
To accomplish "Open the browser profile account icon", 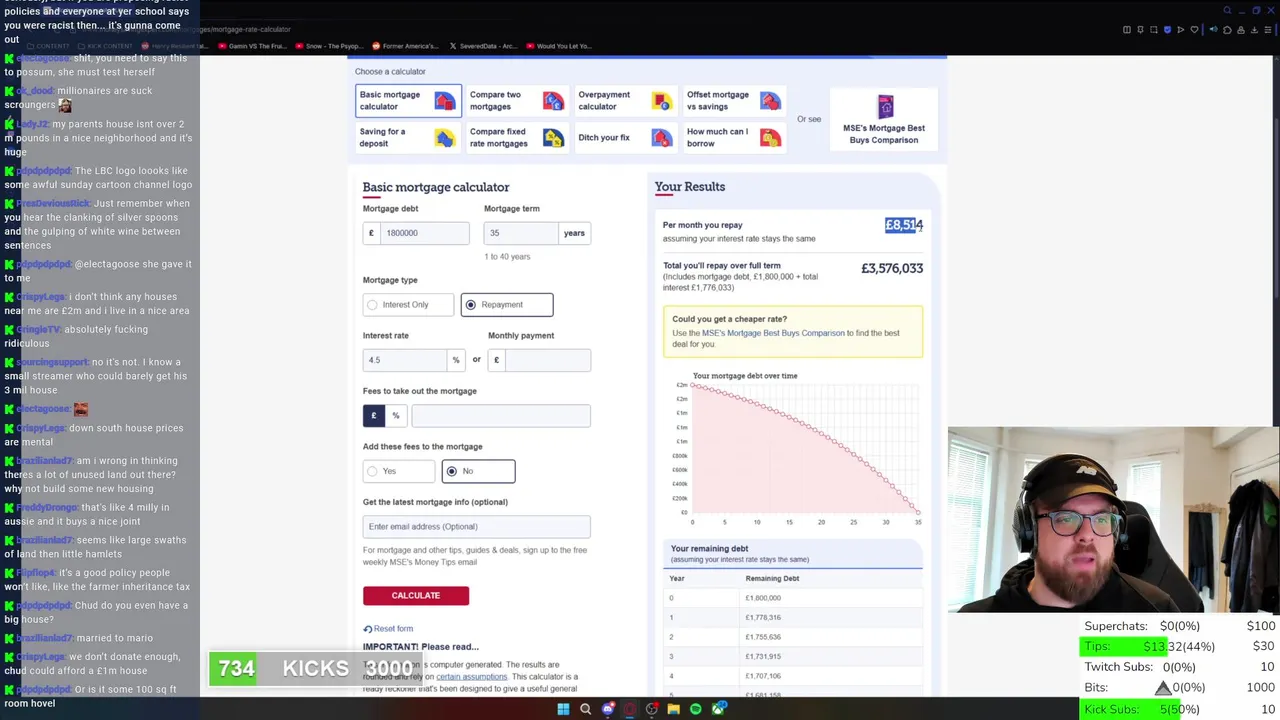I will [1241, 30].
